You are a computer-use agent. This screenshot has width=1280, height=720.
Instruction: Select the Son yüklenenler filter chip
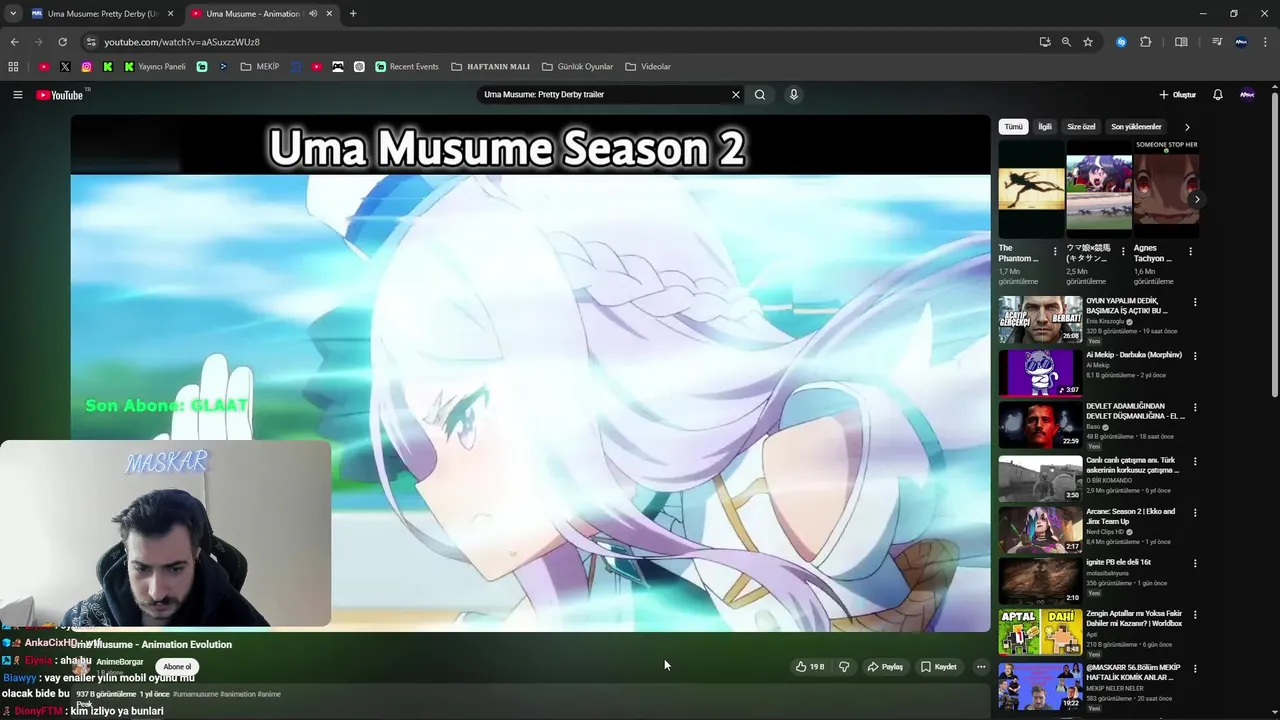point(1136,127)
